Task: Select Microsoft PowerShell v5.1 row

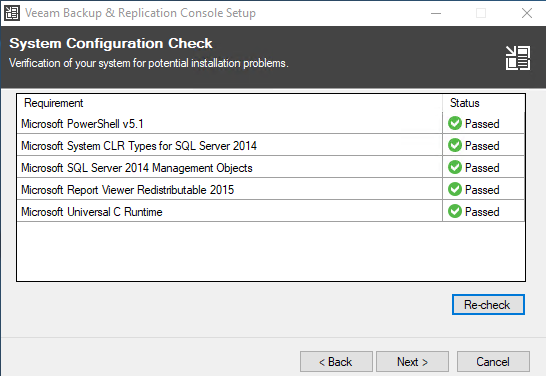Action: pyautogui.click(x=271, y=124)
